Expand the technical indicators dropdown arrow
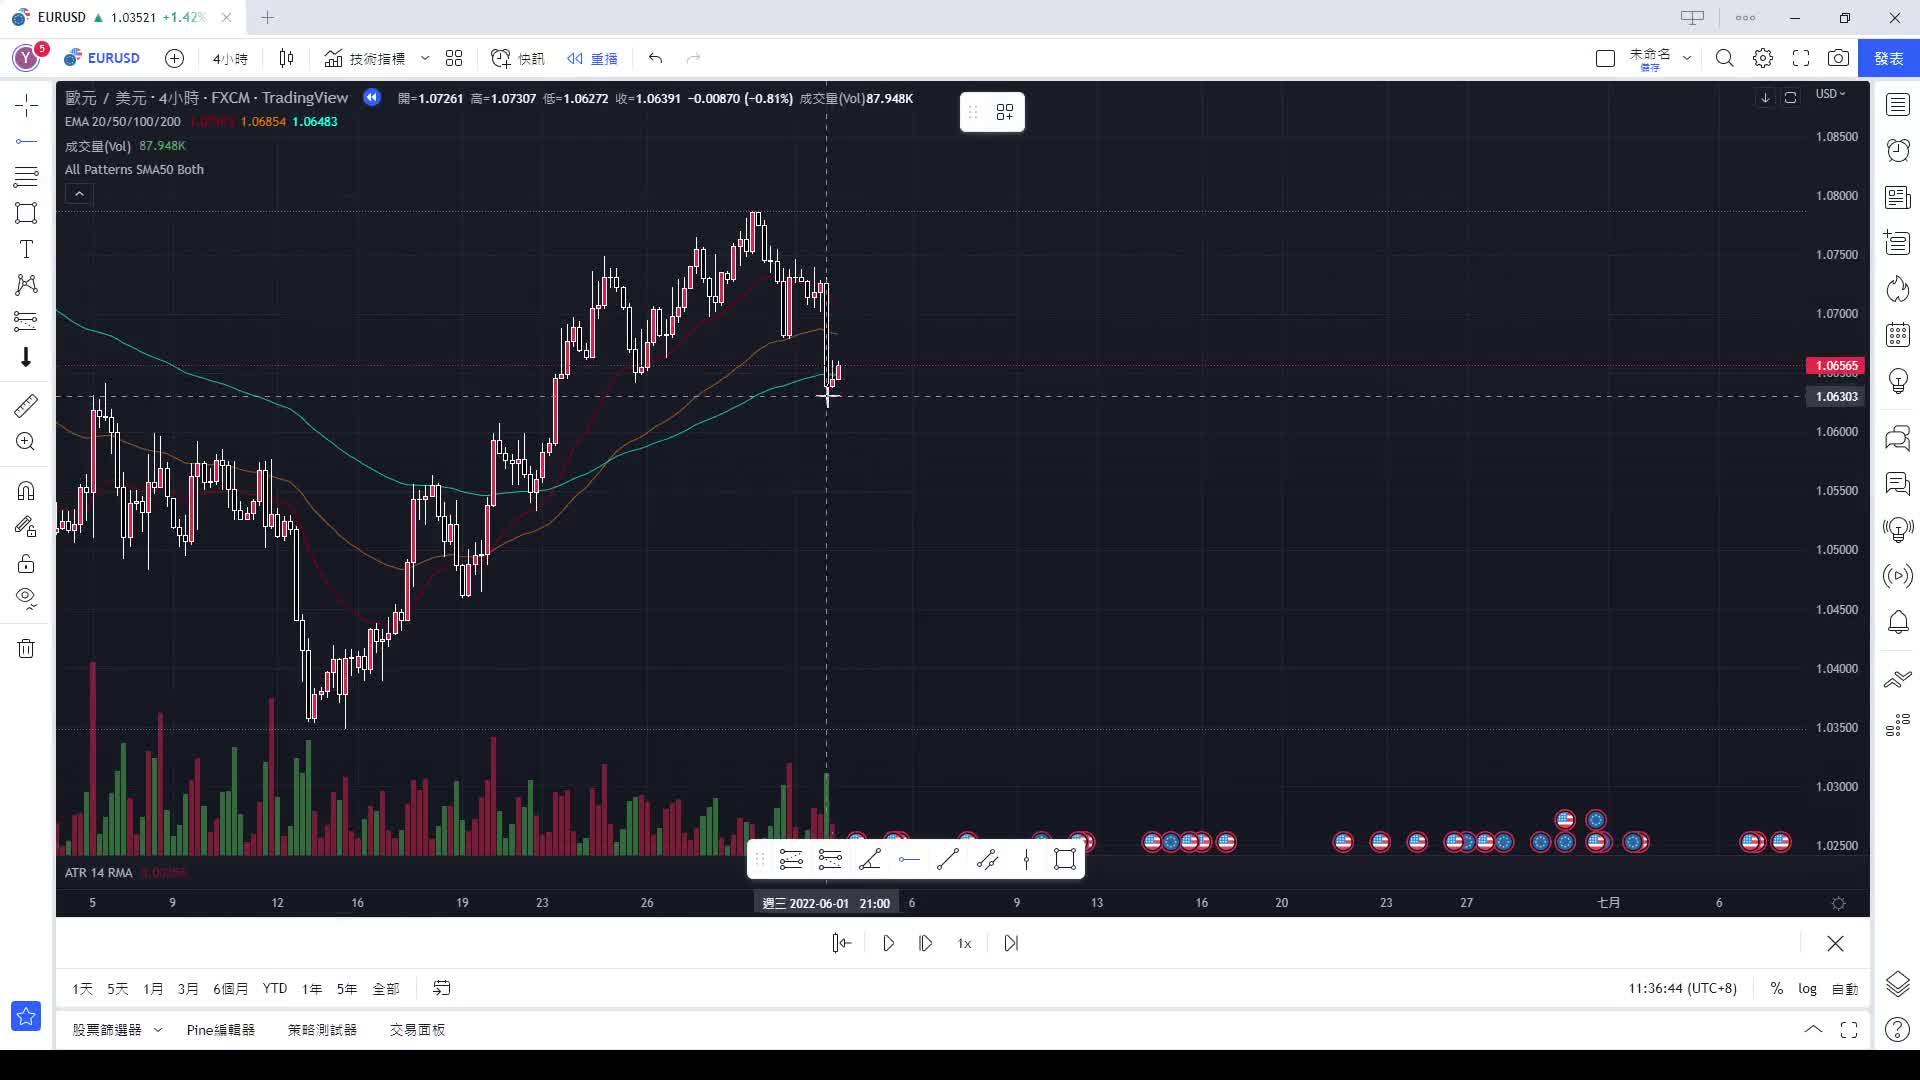Screen dimensions: 1920x1080 425,58
